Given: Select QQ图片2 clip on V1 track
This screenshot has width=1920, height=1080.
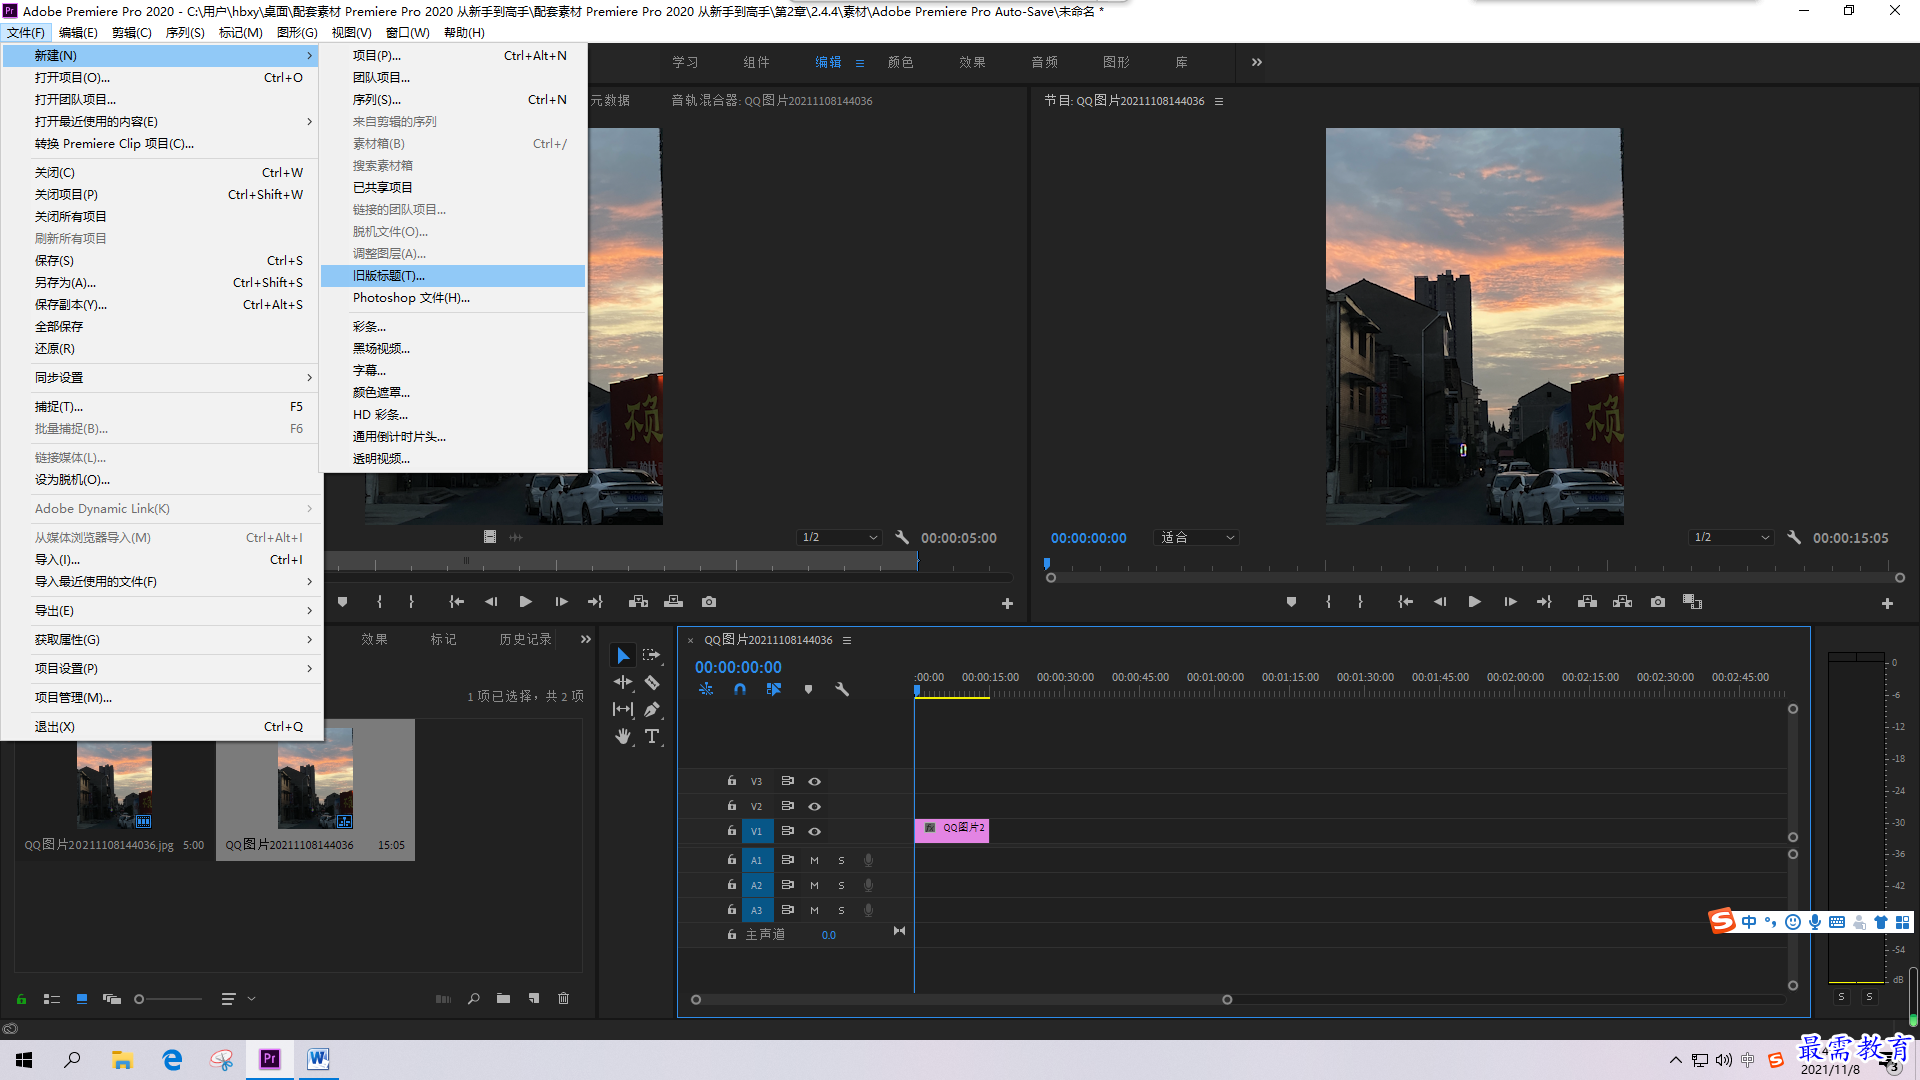Looking at the screenshot, I should pyautogui.click(x=951, y=829).
